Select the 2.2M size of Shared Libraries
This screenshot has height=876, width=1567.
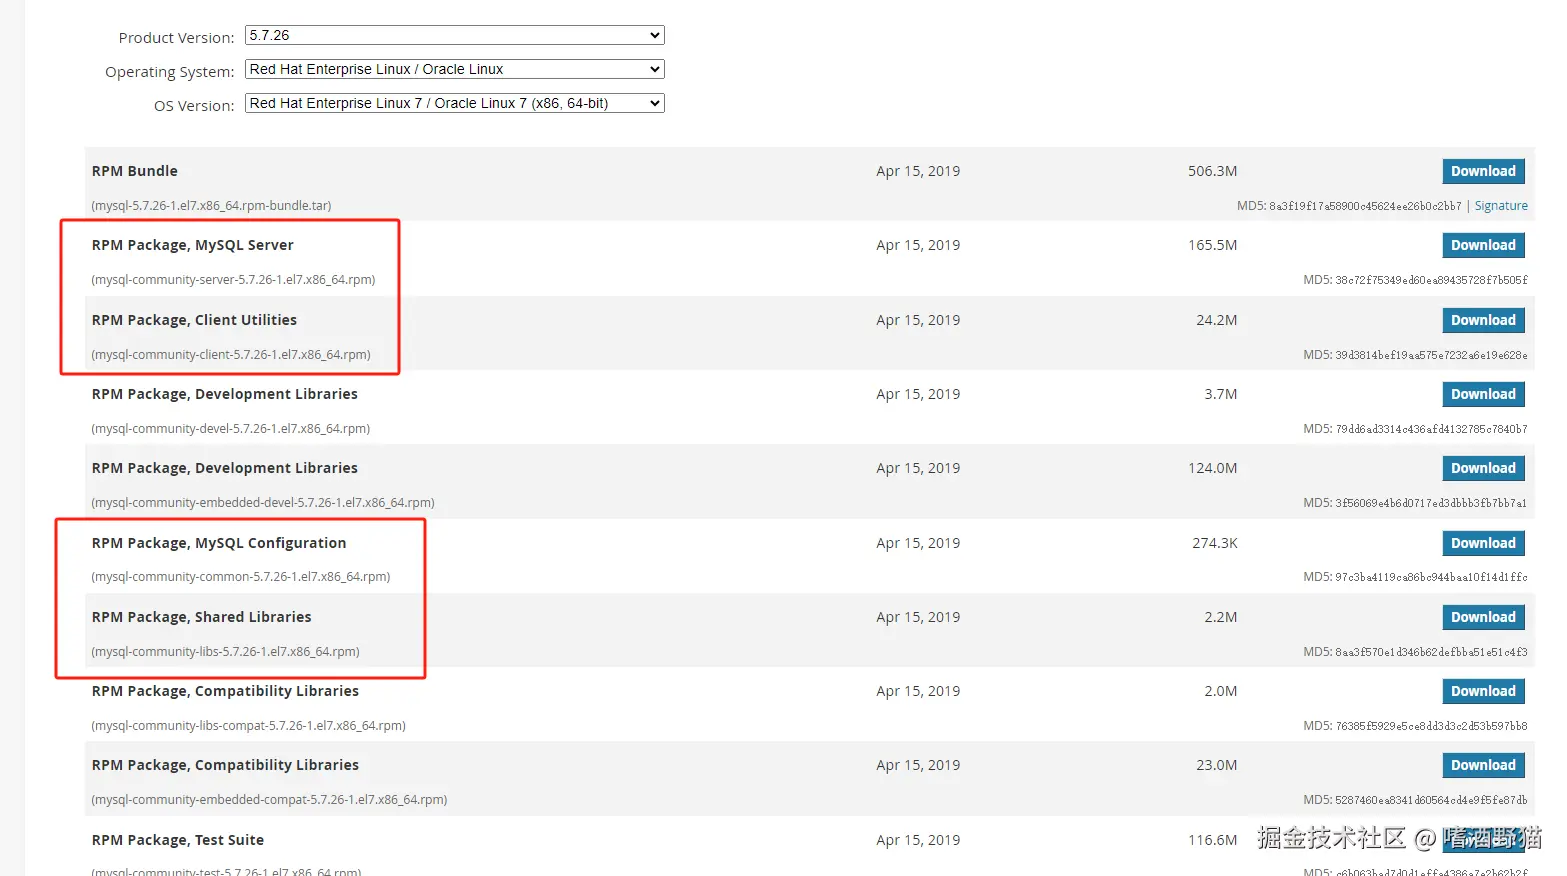point(1220,617)
